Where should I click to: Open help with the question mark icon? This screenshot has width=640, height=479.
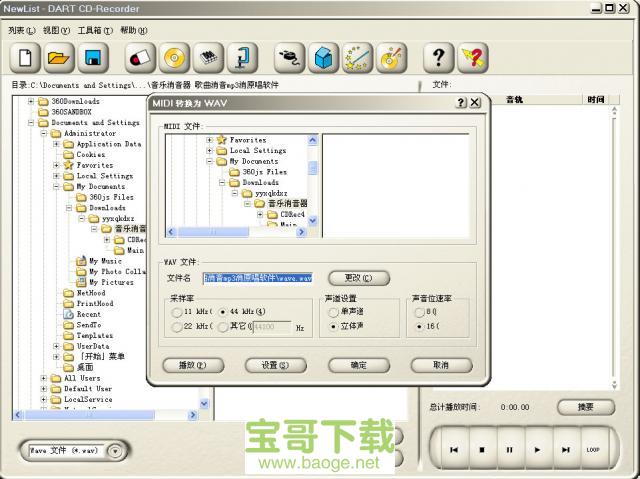[438, 58]
